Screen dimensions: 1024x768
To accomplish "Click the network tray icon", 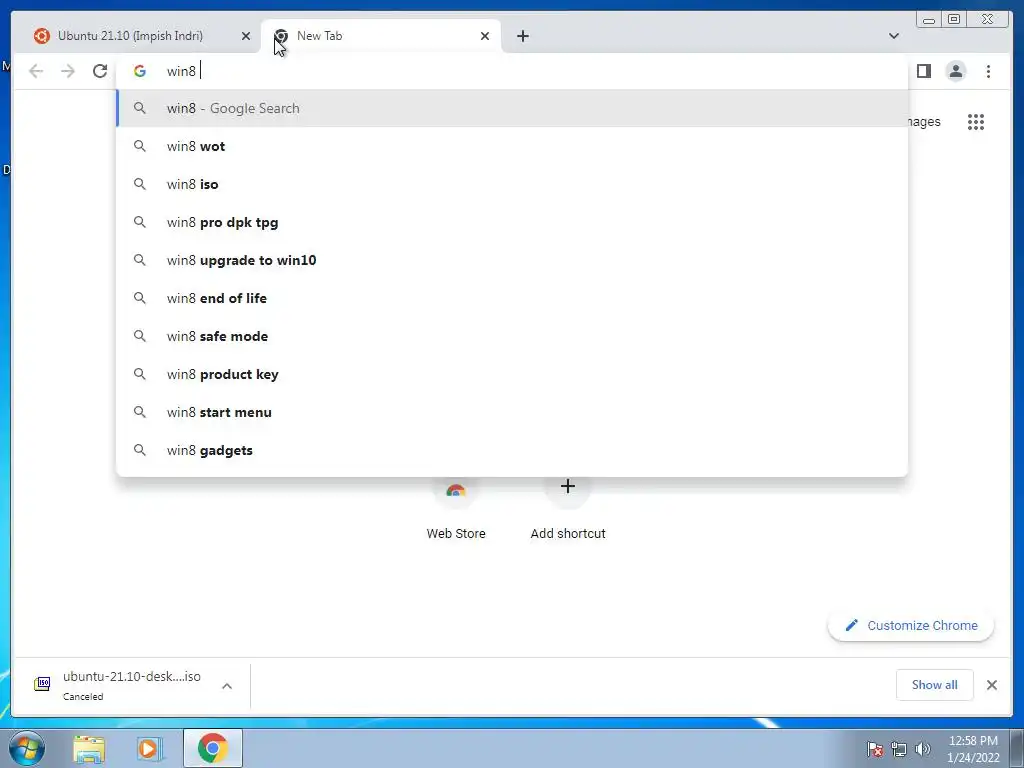I will 899,749.
